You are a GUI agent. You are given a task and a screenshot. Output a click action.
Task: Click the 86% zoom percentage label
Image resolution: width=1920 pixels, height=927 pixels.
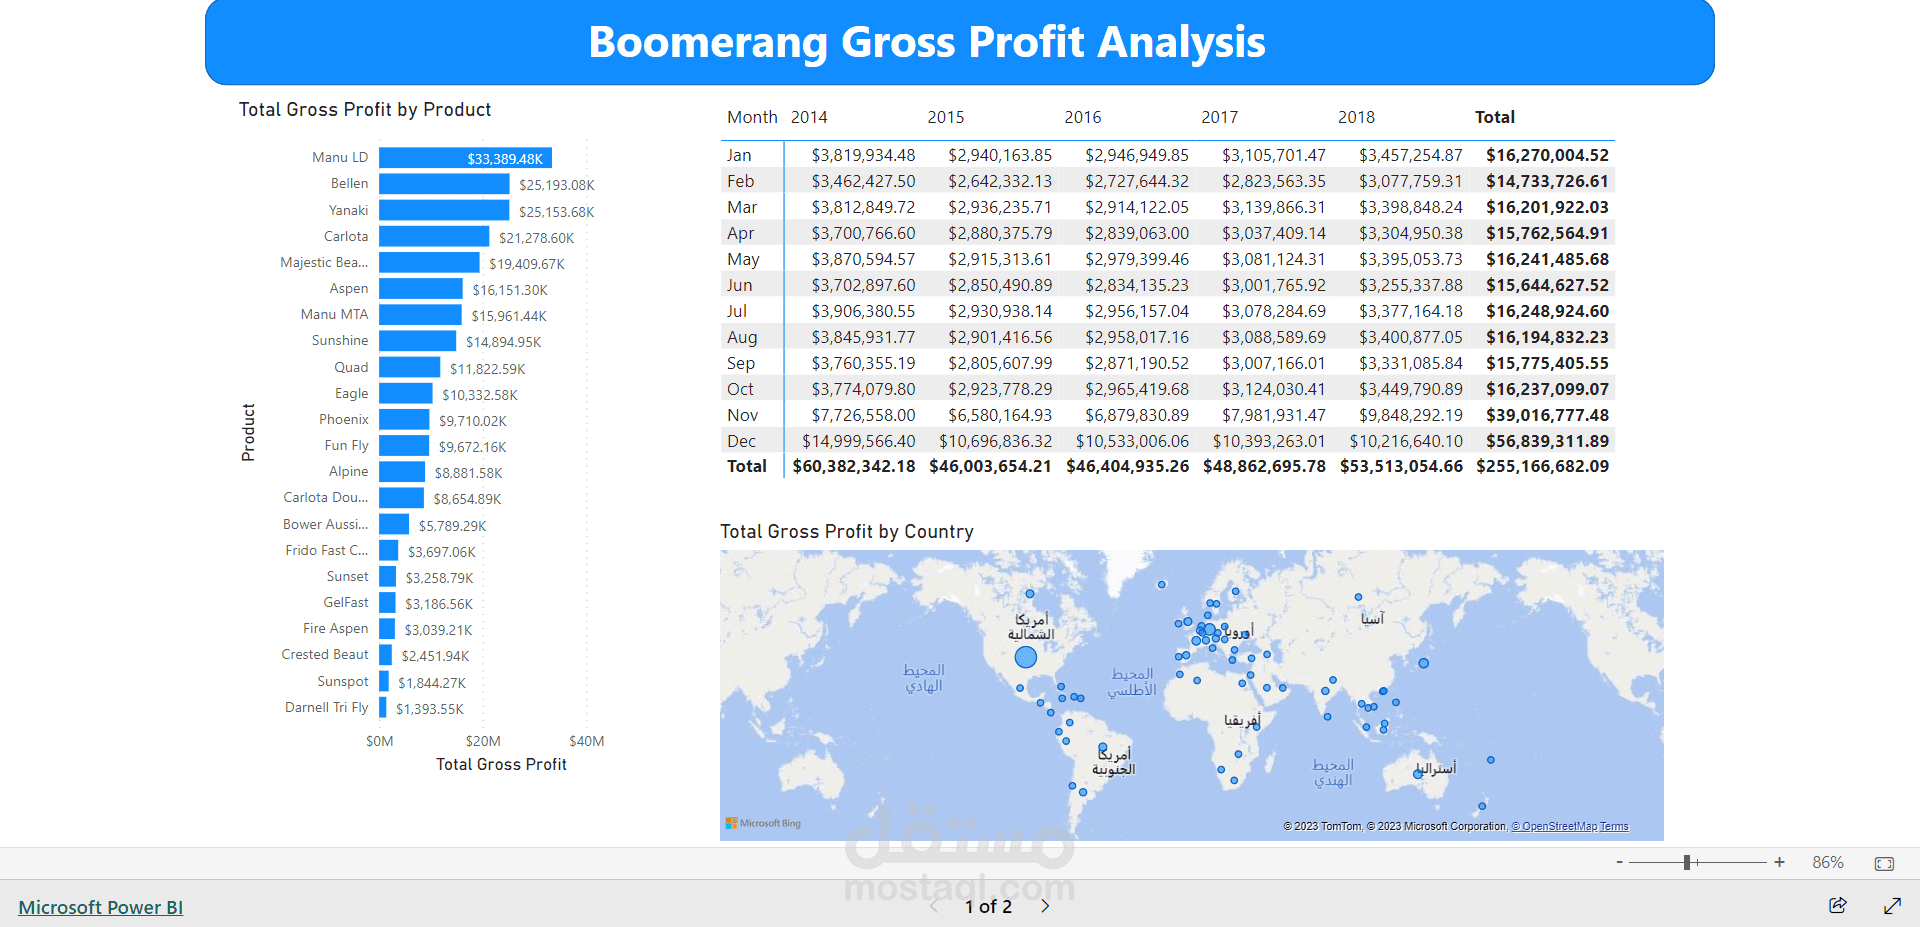1827,861
